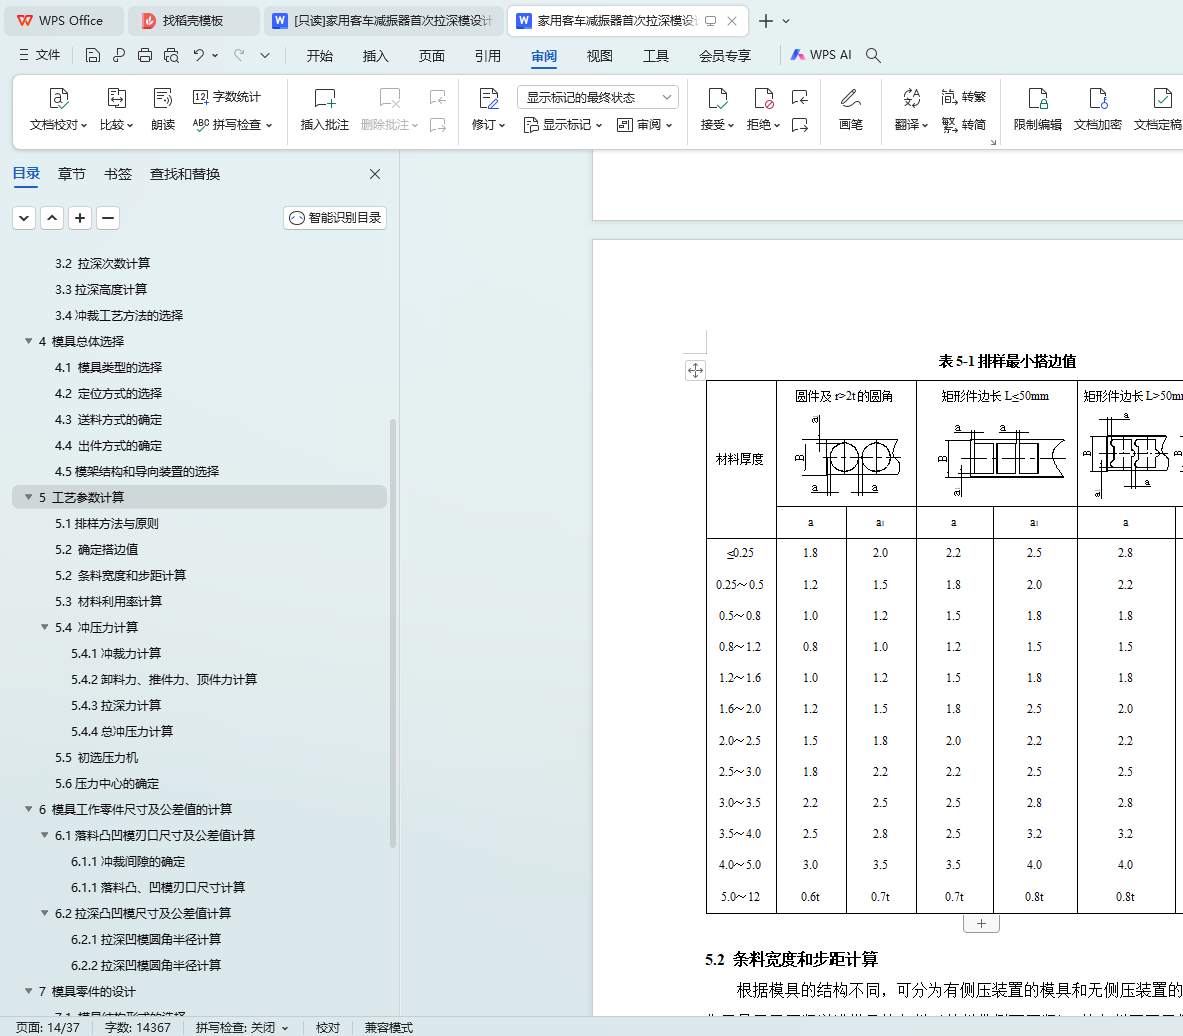Add a table row with plus button

(x=981, y=924)
